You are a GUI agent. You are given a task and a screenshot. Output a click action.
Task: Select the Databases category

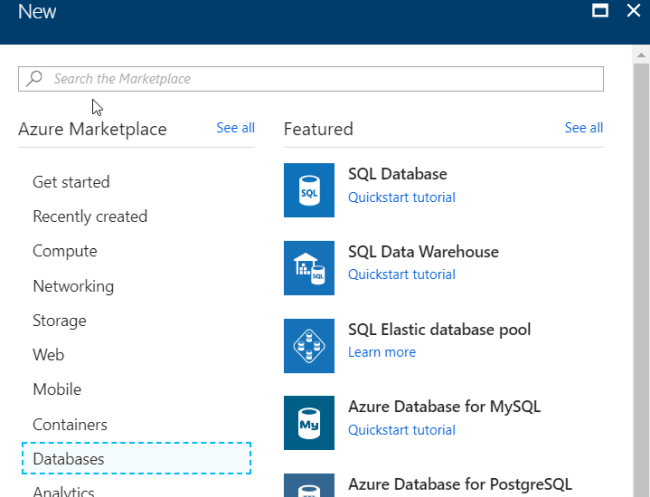tap(136, 458)
